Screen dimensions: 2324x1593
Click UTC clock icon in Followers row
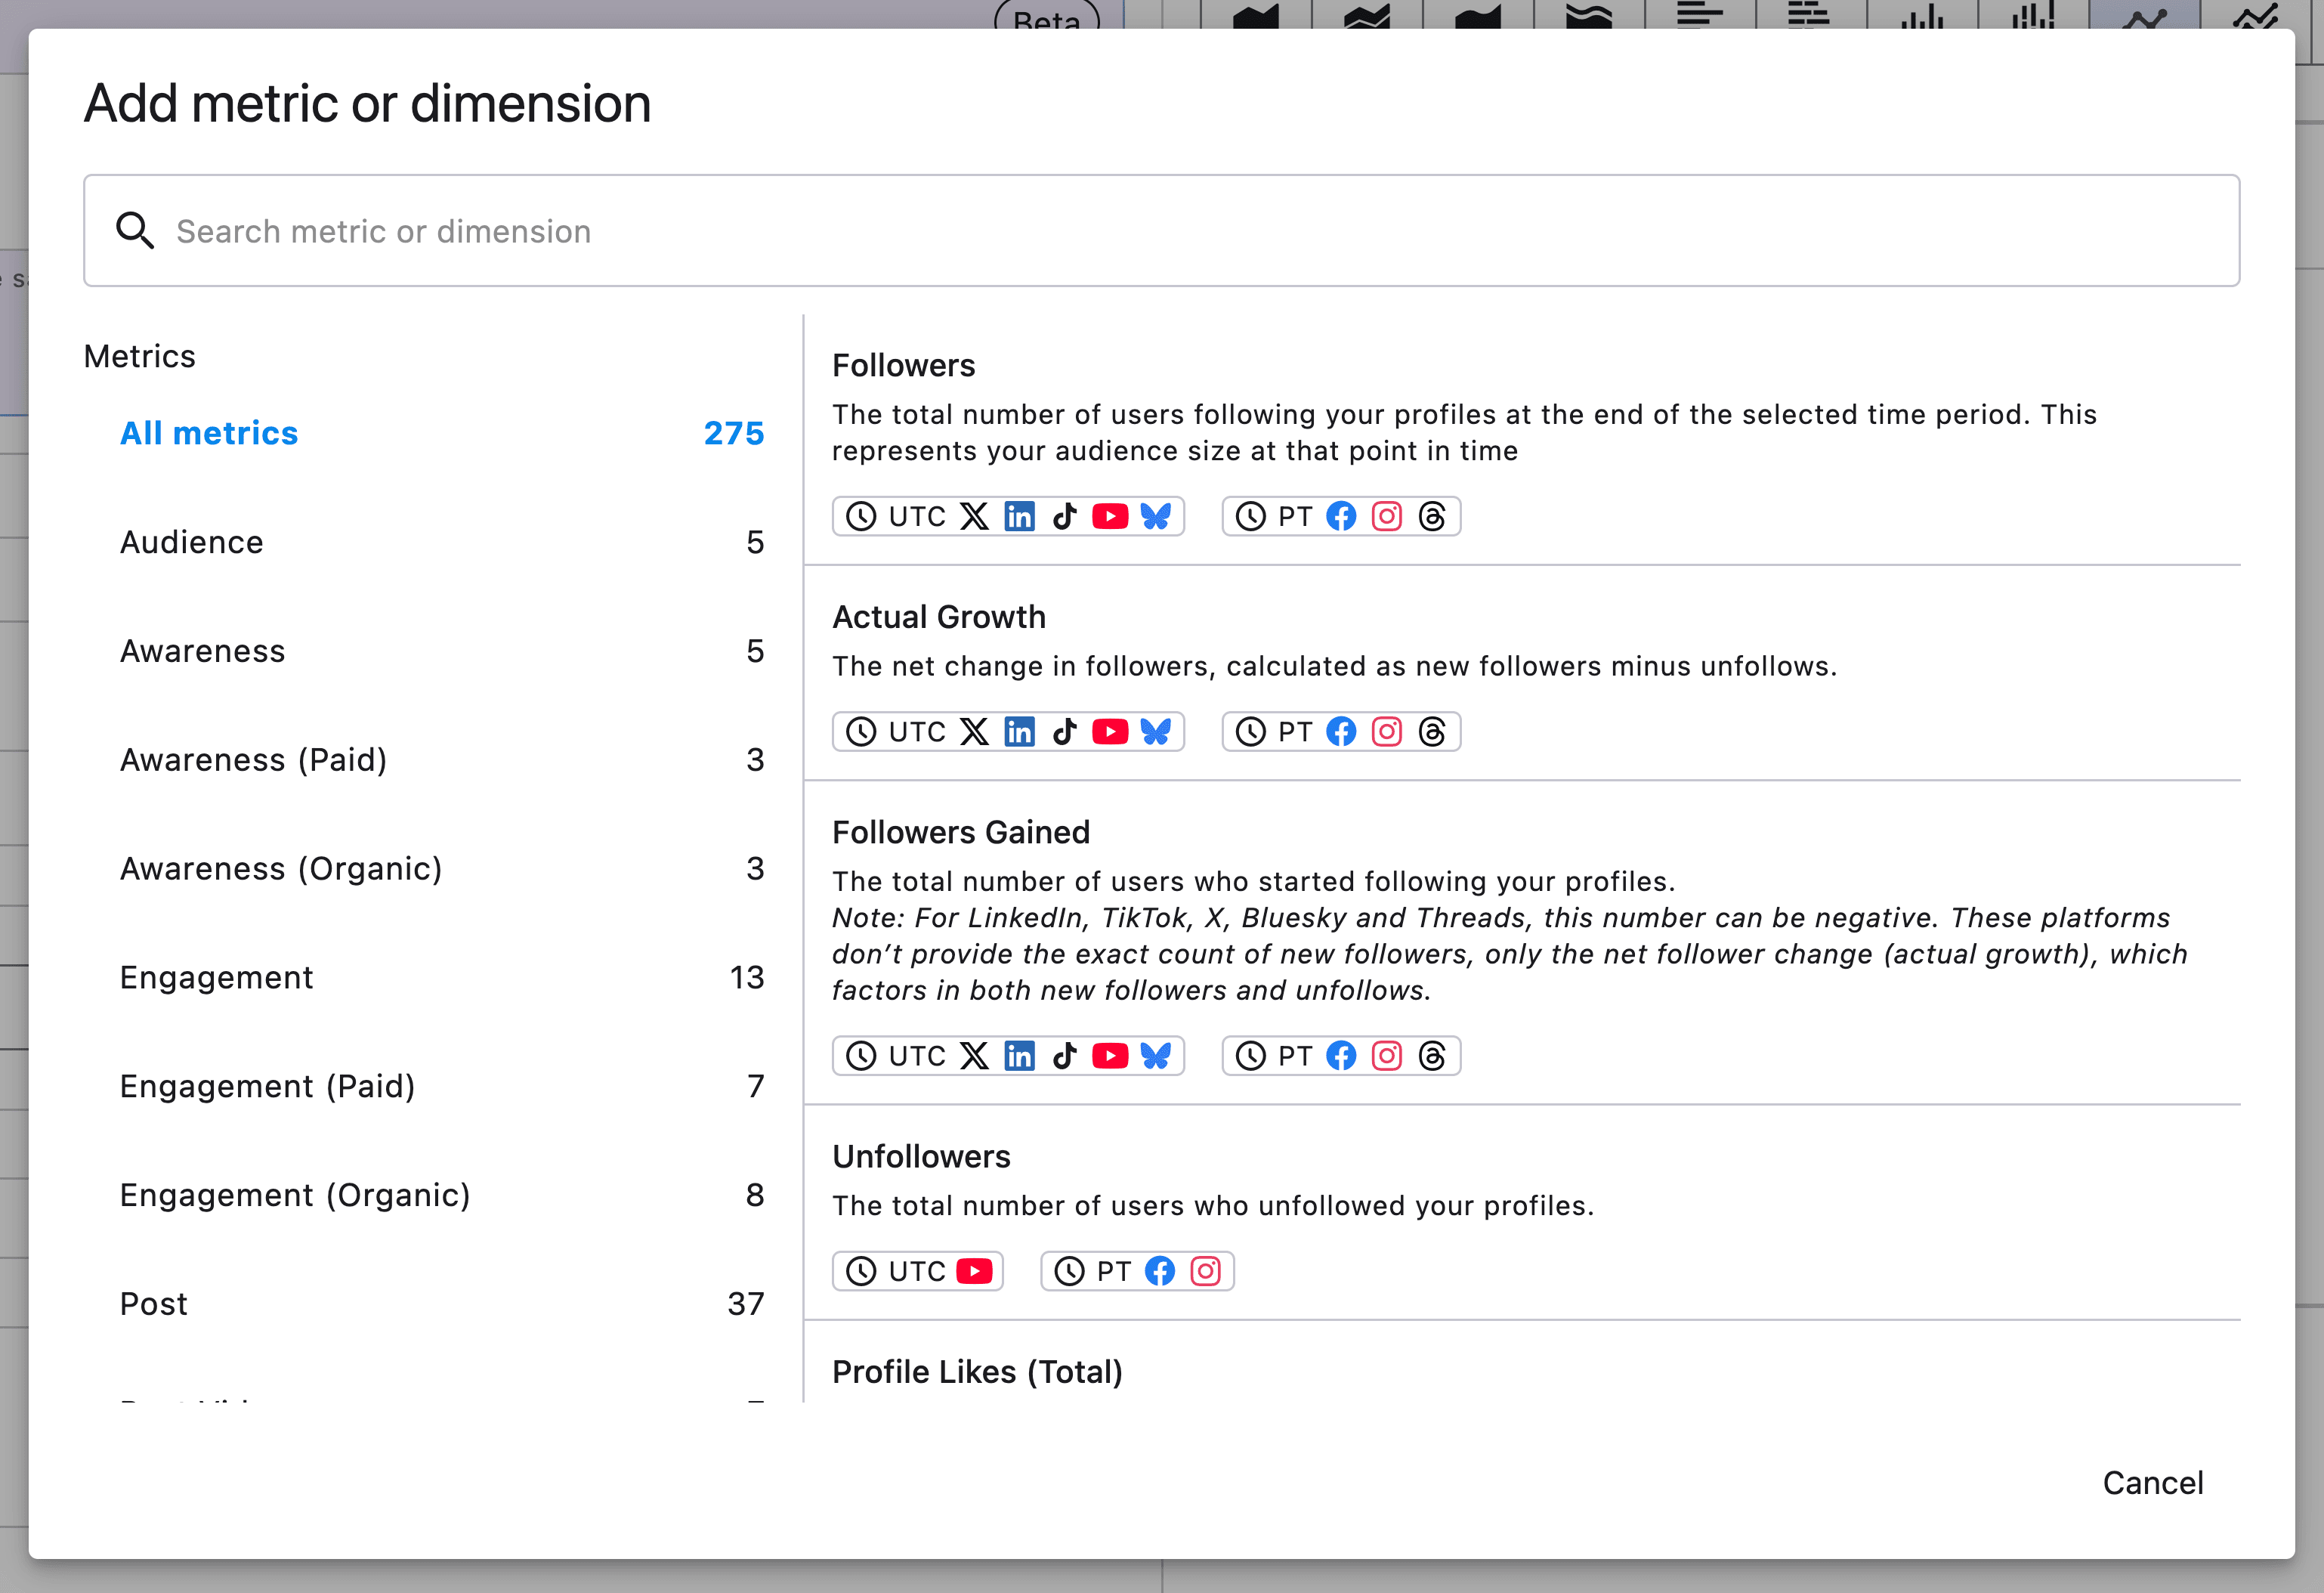click(861, 517)
